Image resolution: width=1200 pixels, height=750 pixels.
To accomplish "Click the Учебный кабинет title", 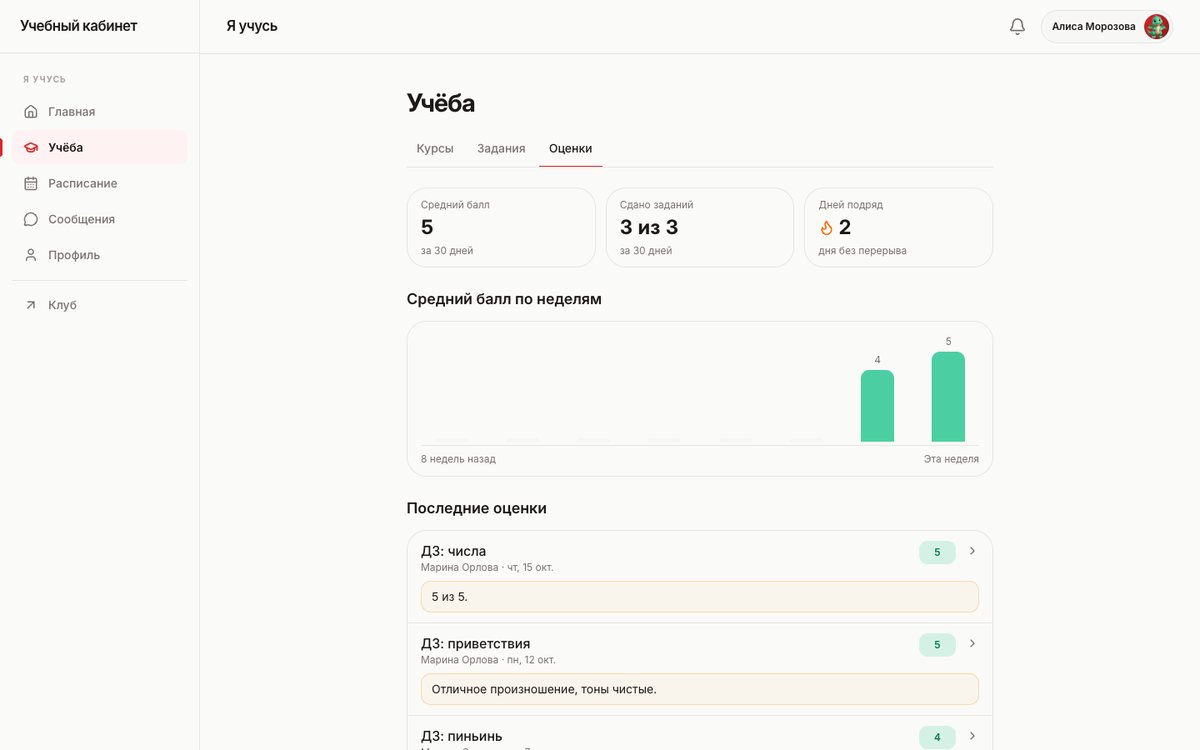I will [x=79, y=26].
